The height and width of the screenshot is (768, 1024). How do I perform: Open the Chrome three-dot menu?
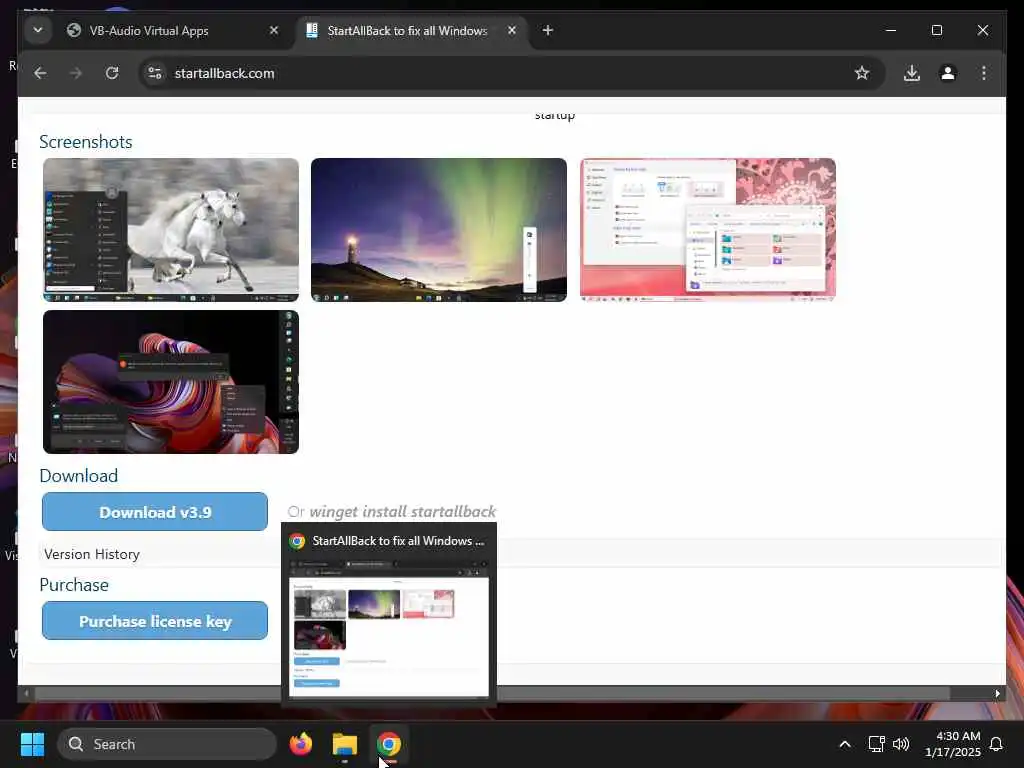984,73
